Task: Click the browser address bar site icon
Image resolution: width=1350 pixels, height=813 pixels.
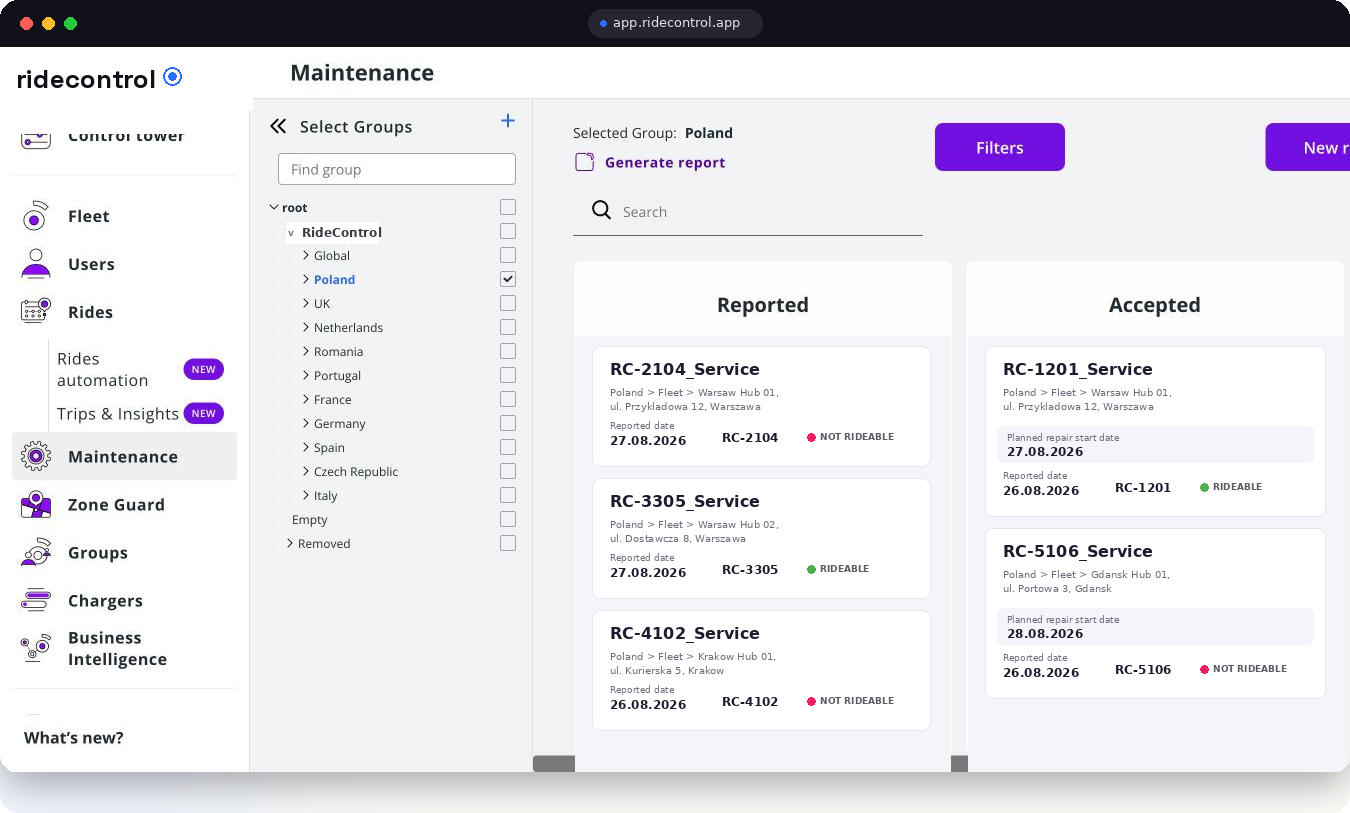Action: point(603,23)
